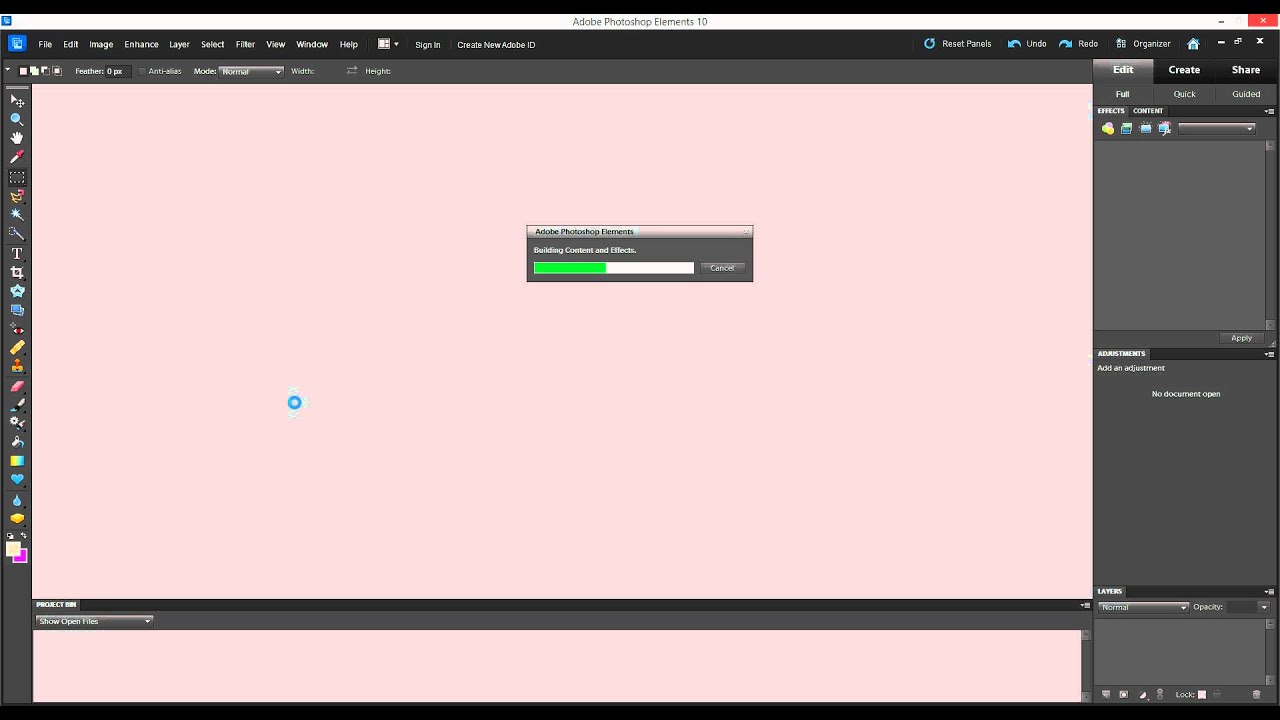Select the Spot Healing Brush tool
1280x720 pixels.
(x=17, y=348)
